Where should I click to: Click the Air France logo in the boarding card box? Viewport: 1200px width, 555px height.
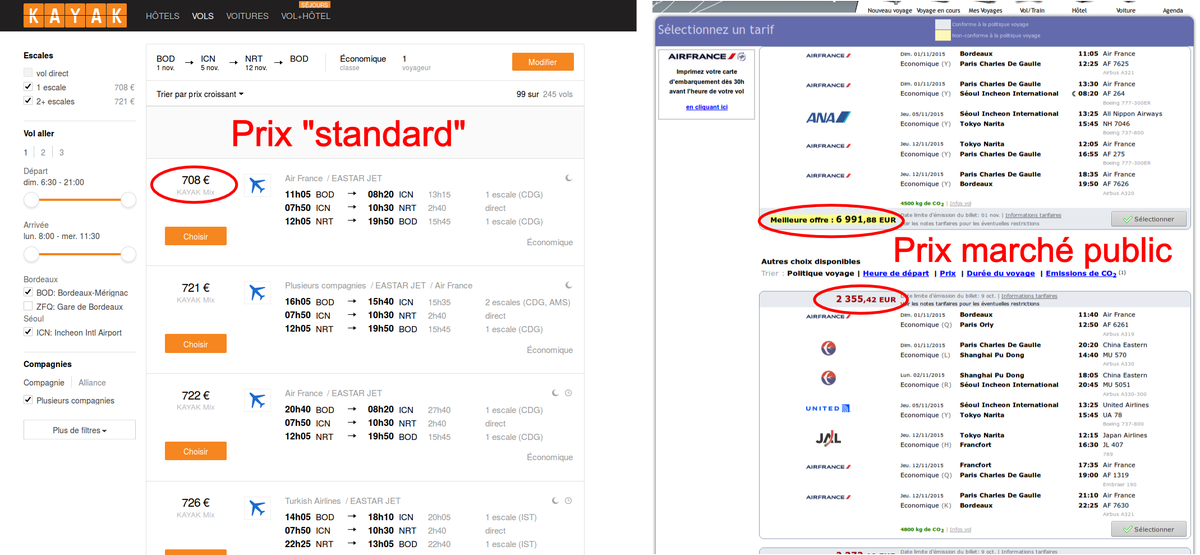click(x=706, y=57)
